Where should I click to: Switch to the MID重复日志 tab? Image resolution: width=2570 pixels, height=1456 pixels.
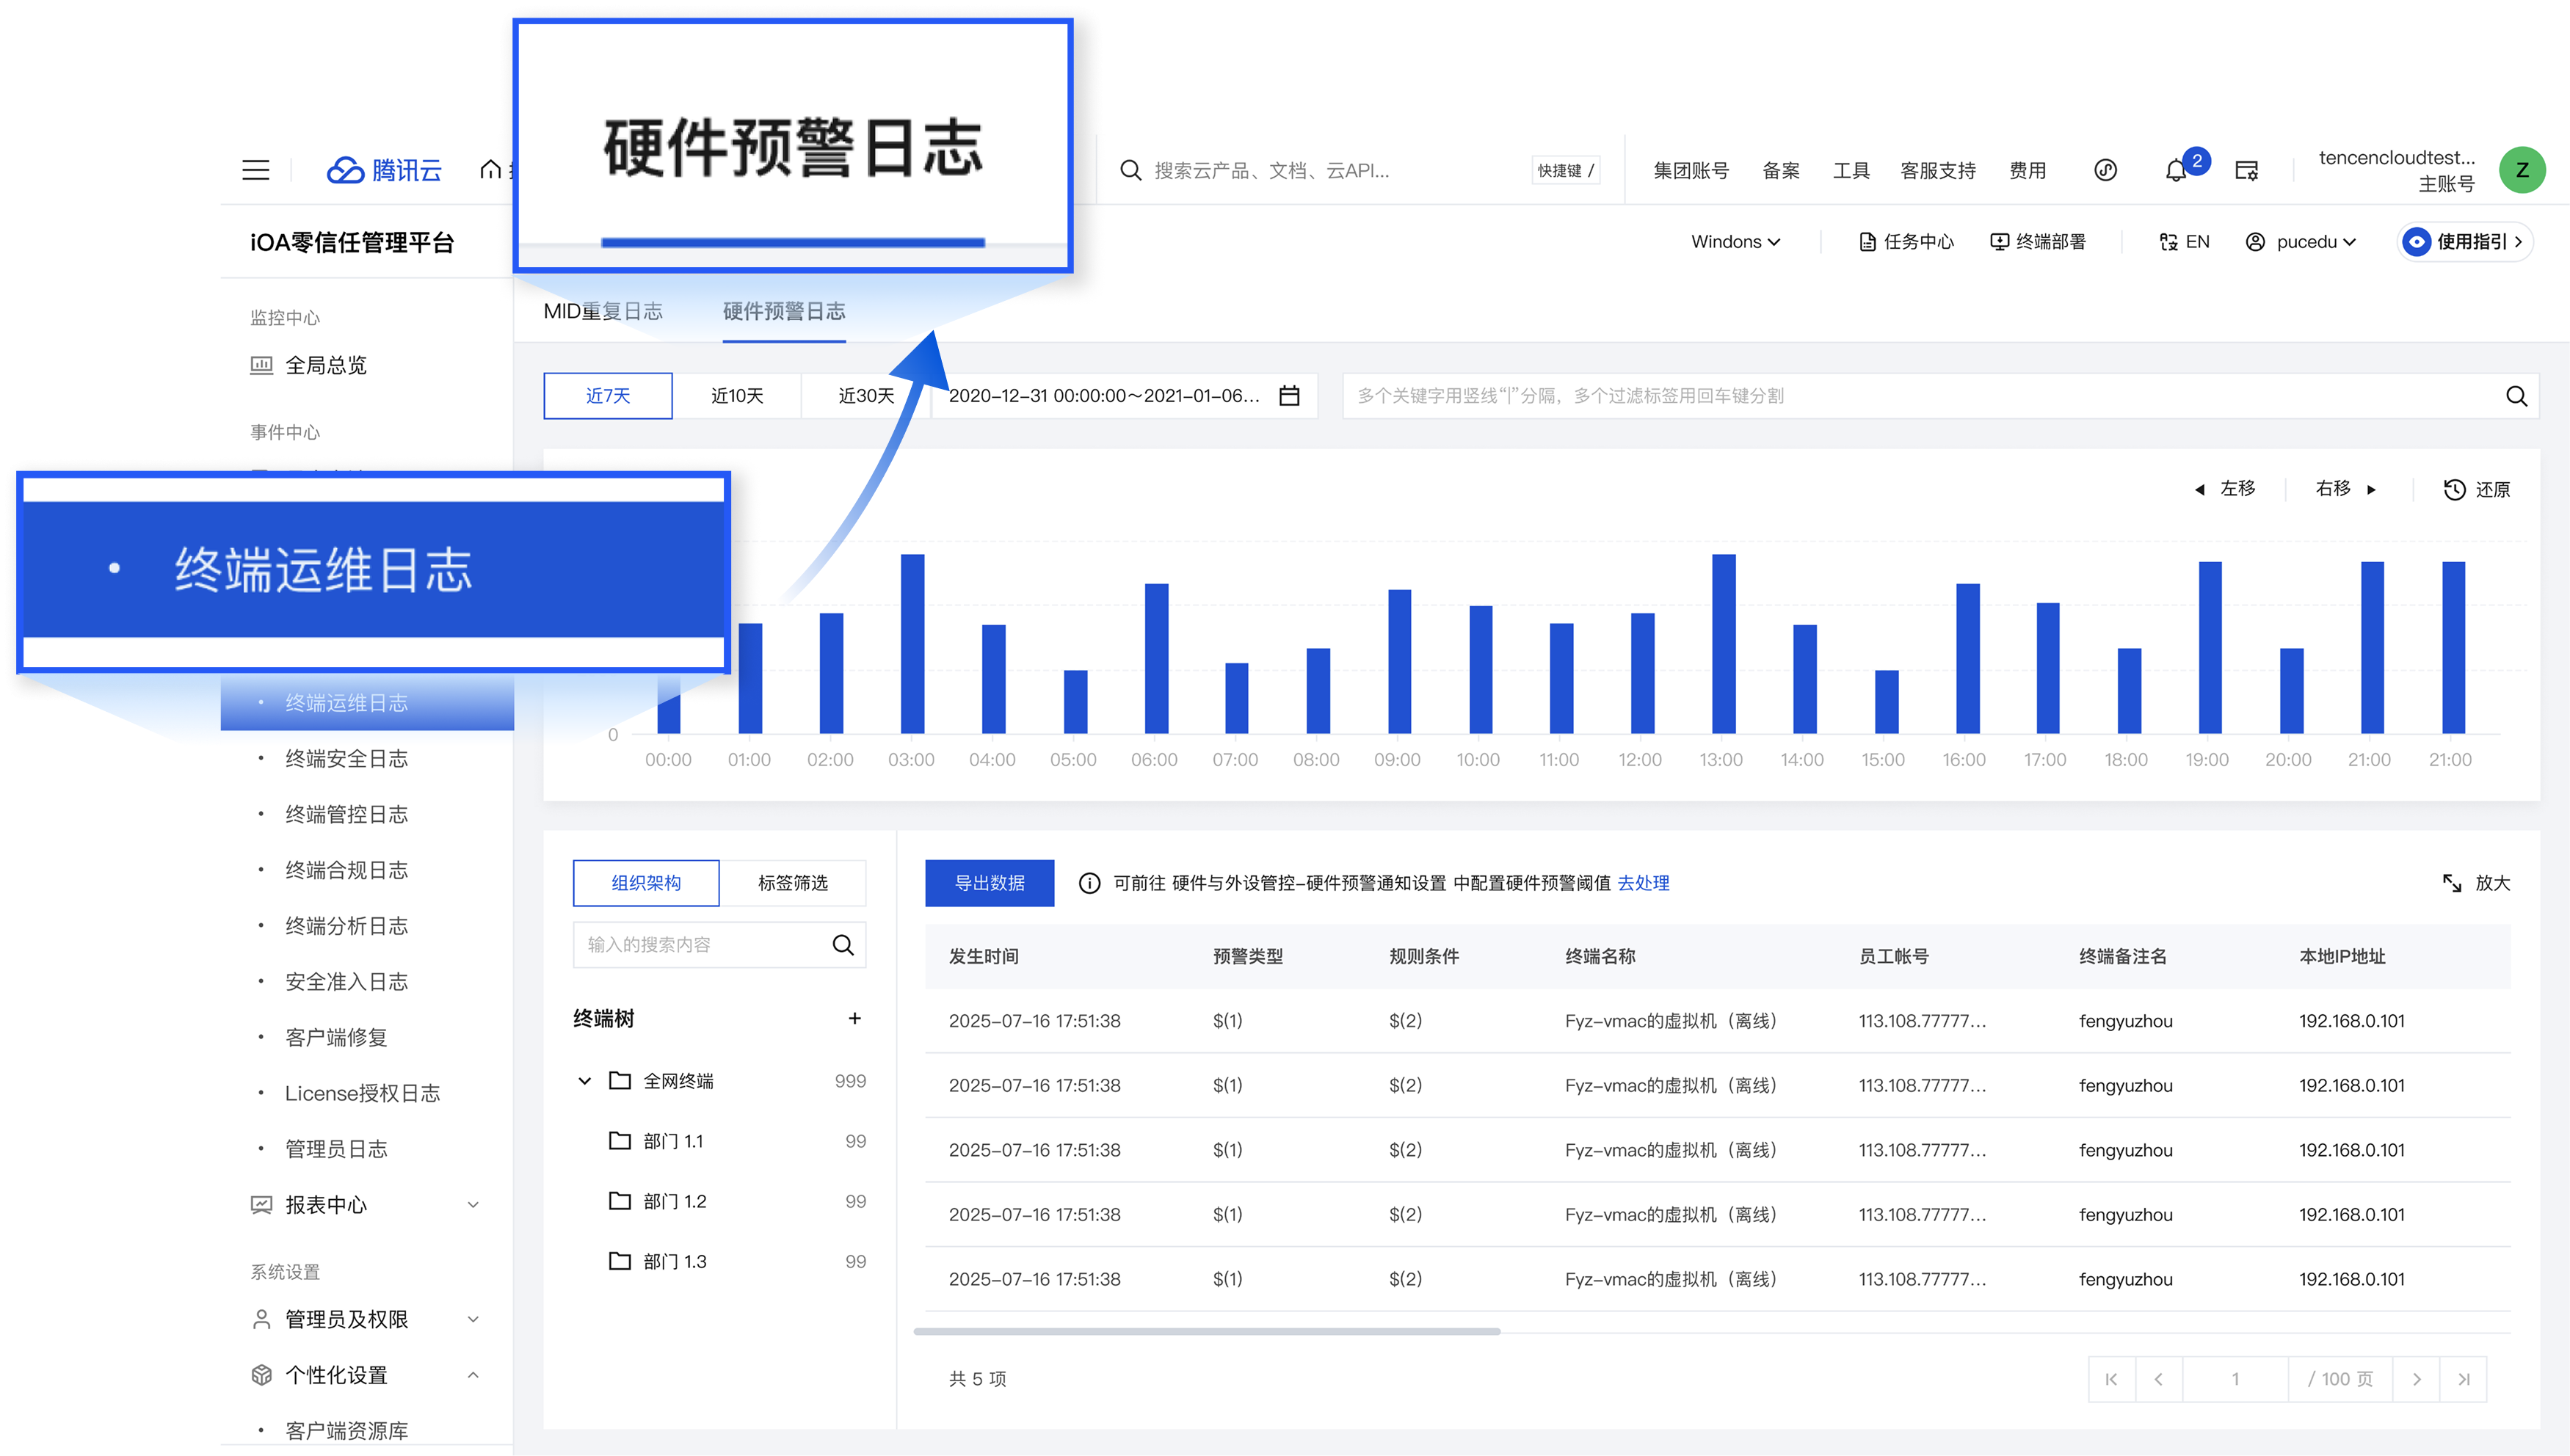point(603,312)
